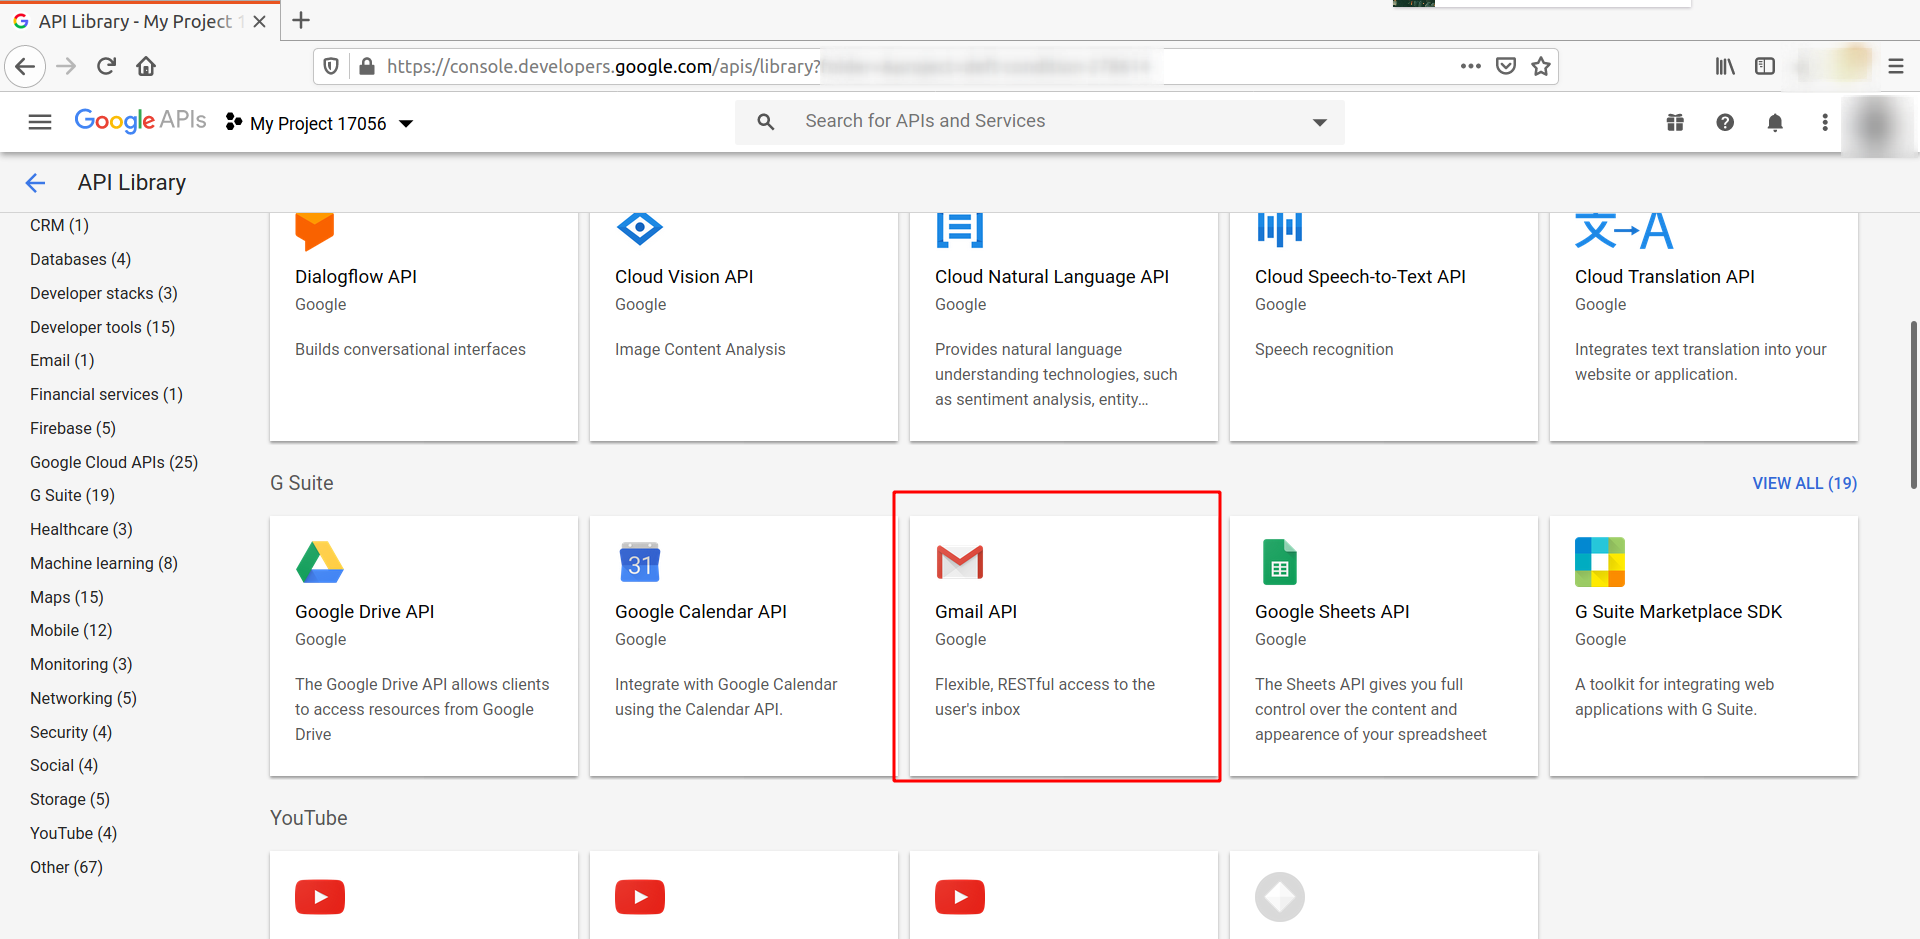Click the Cloud Vision API icon
The width and height of the screenshot is (1920, 939).
click(640, 229)
